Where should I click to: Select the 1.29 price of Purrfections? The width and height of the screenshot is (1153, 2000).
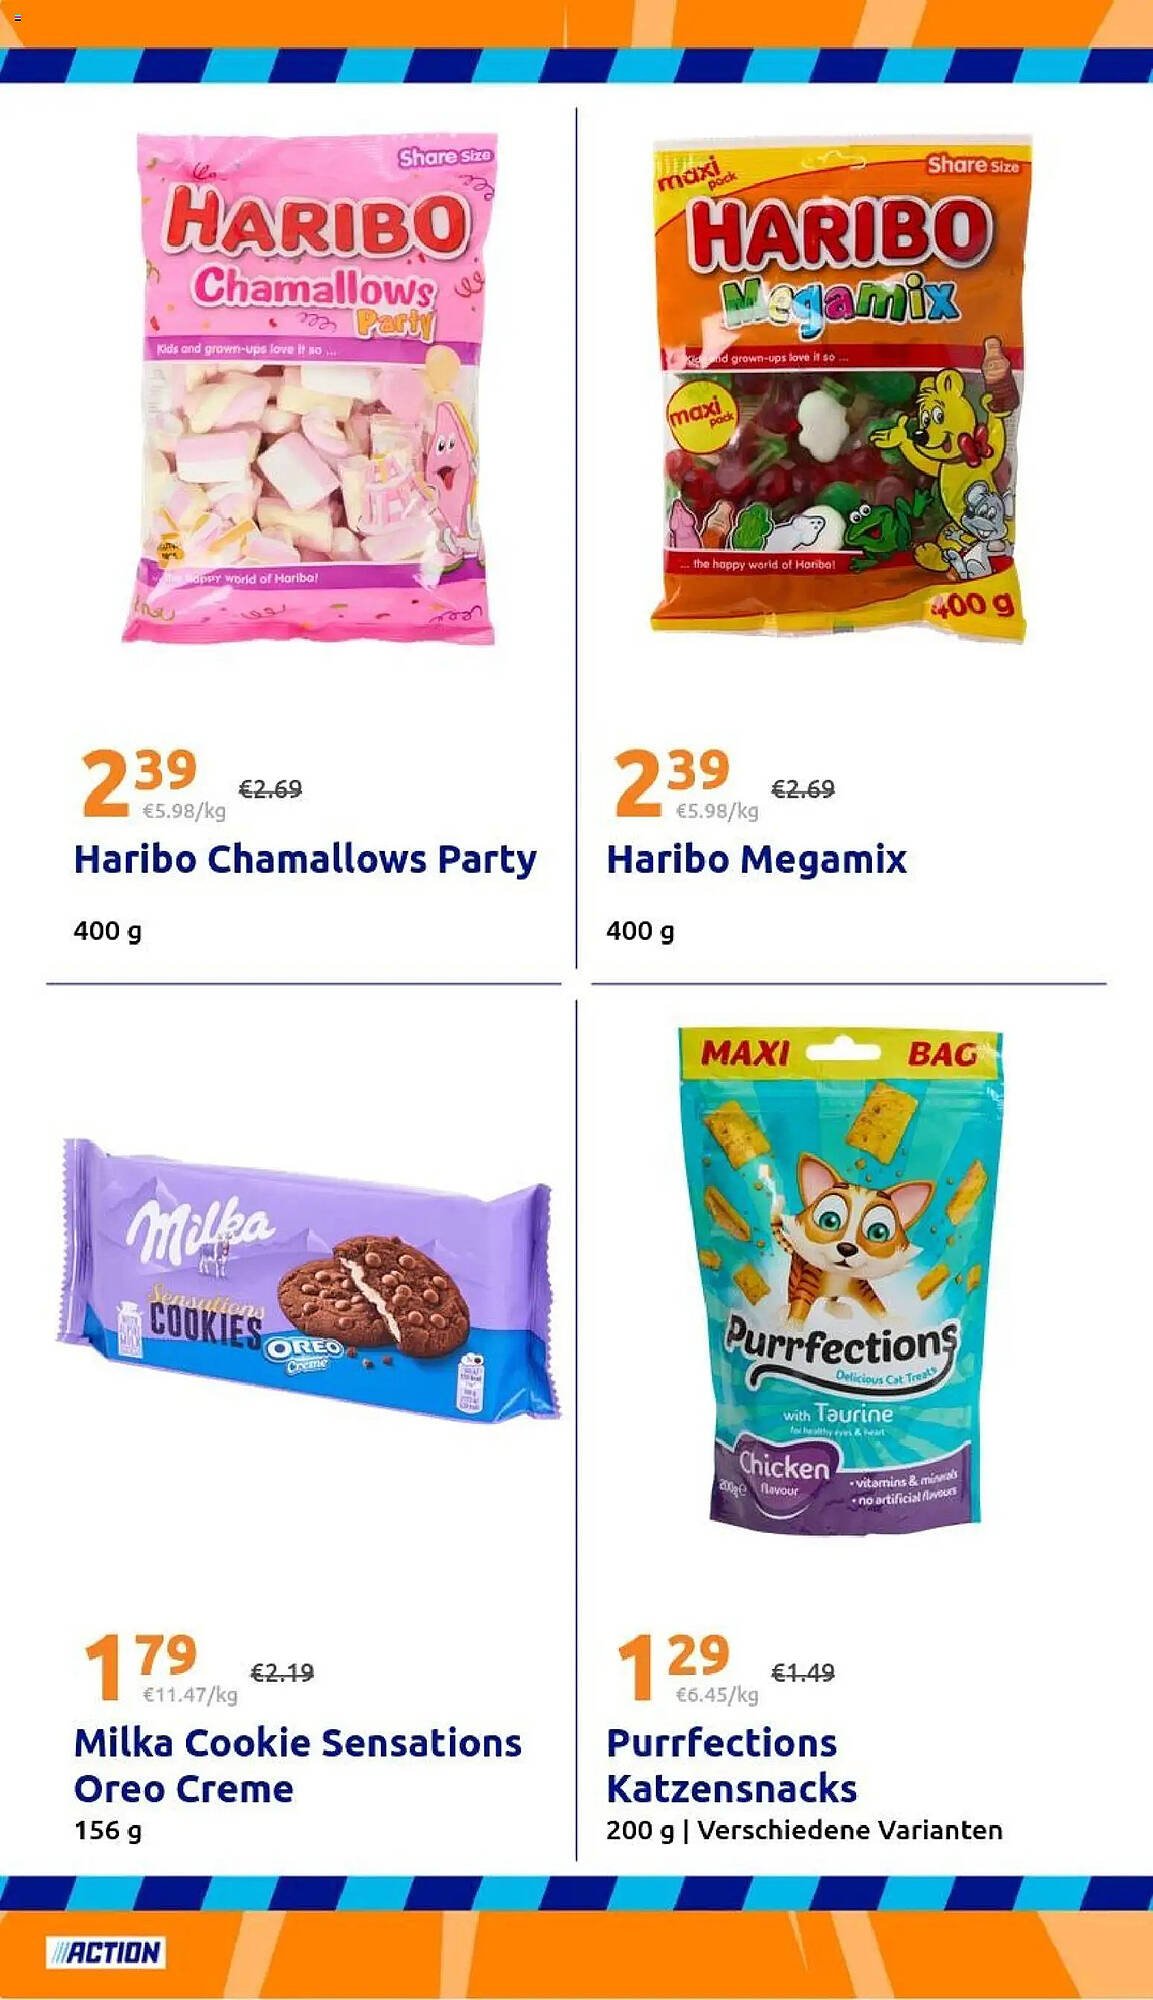click(x=673, y=1666)
